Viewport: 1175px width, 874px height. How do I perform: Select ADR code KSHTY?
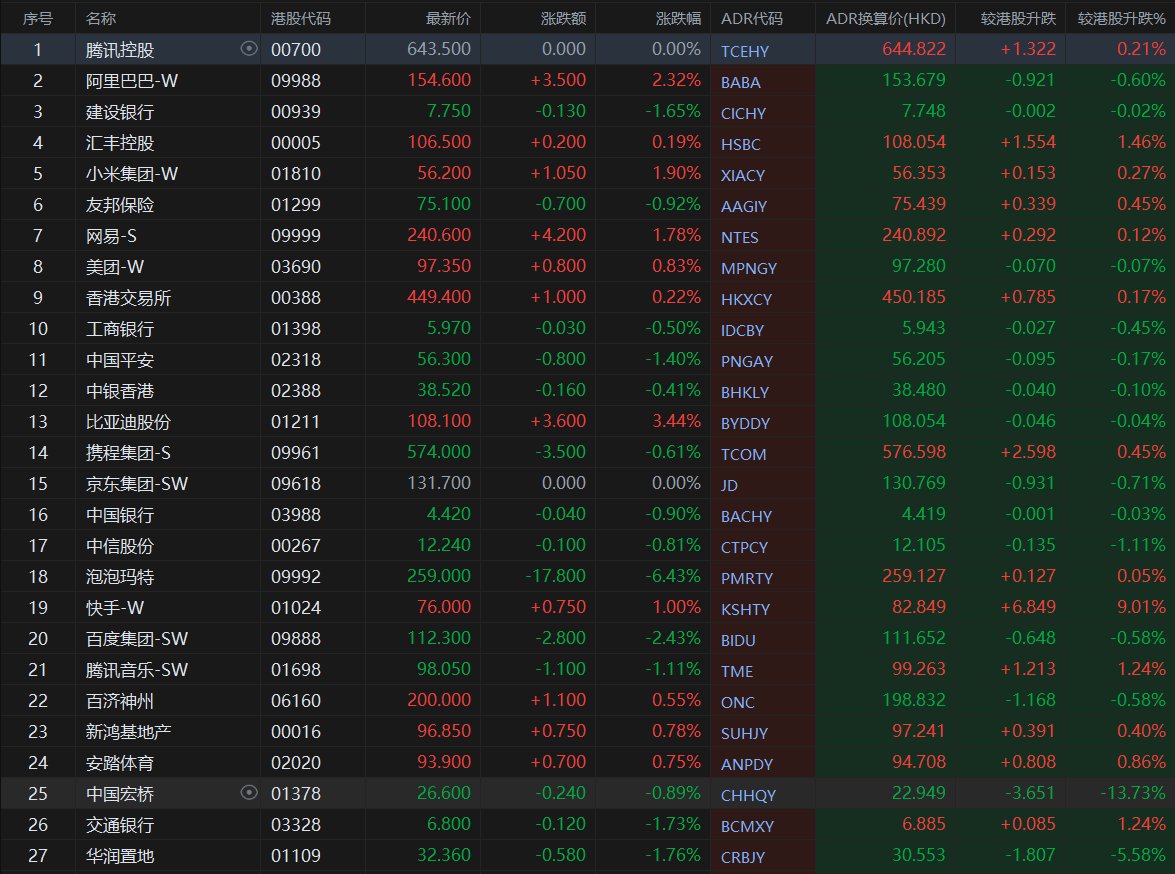[745, 609]
